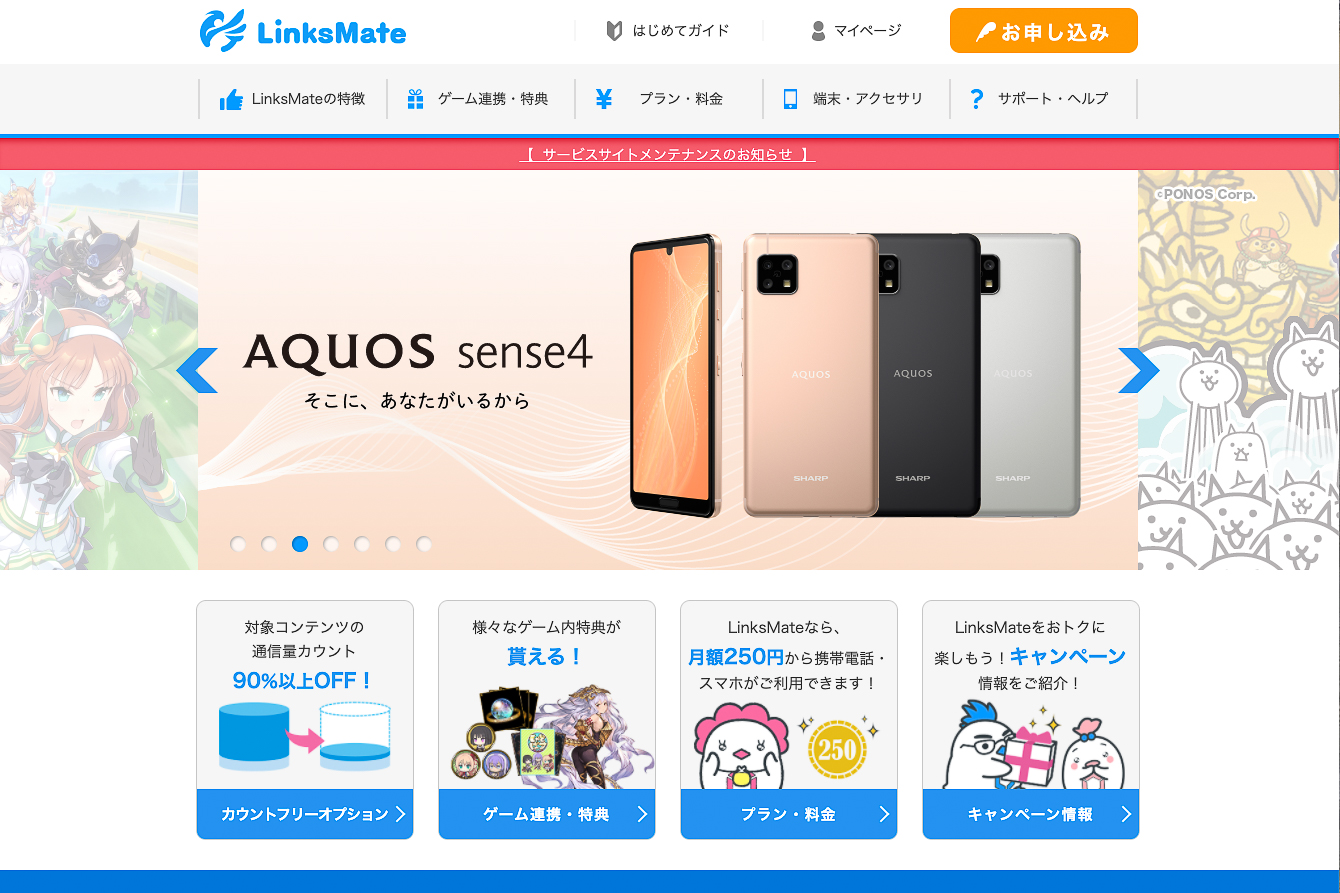The image size is (1340, 893).
Task: Select the fifth carousel dot indicator
Action: pyautogui.click(x=362, y=544)
